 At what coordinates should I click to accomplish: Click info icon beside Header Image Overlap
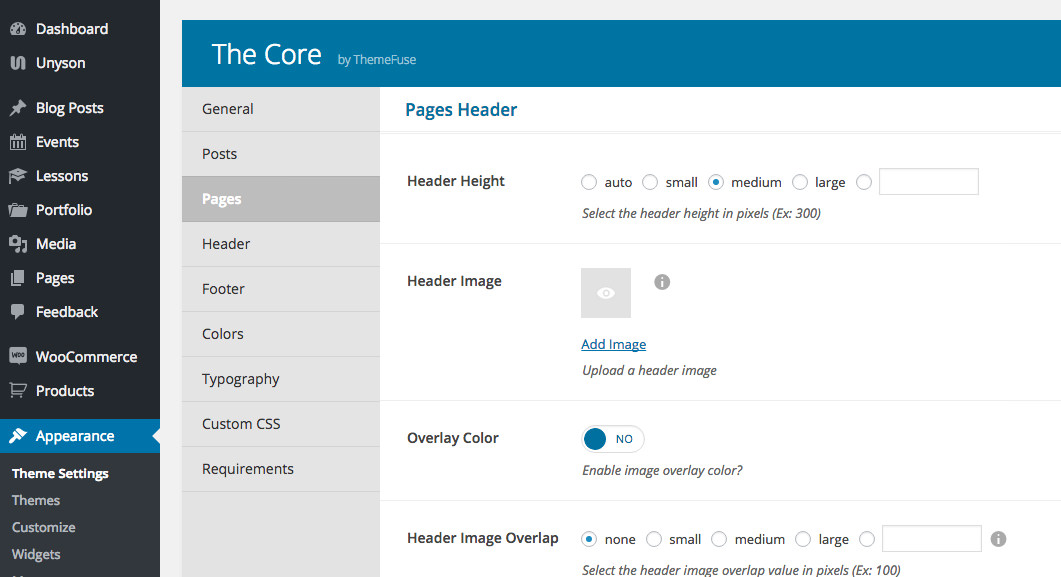click(998, 539)
